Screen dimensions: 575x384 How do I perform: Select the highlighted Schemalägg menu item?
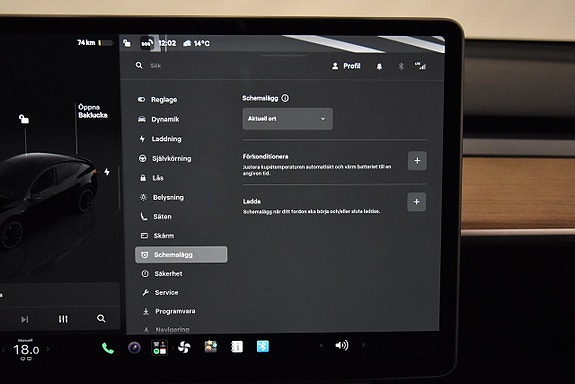coord(181,255)
